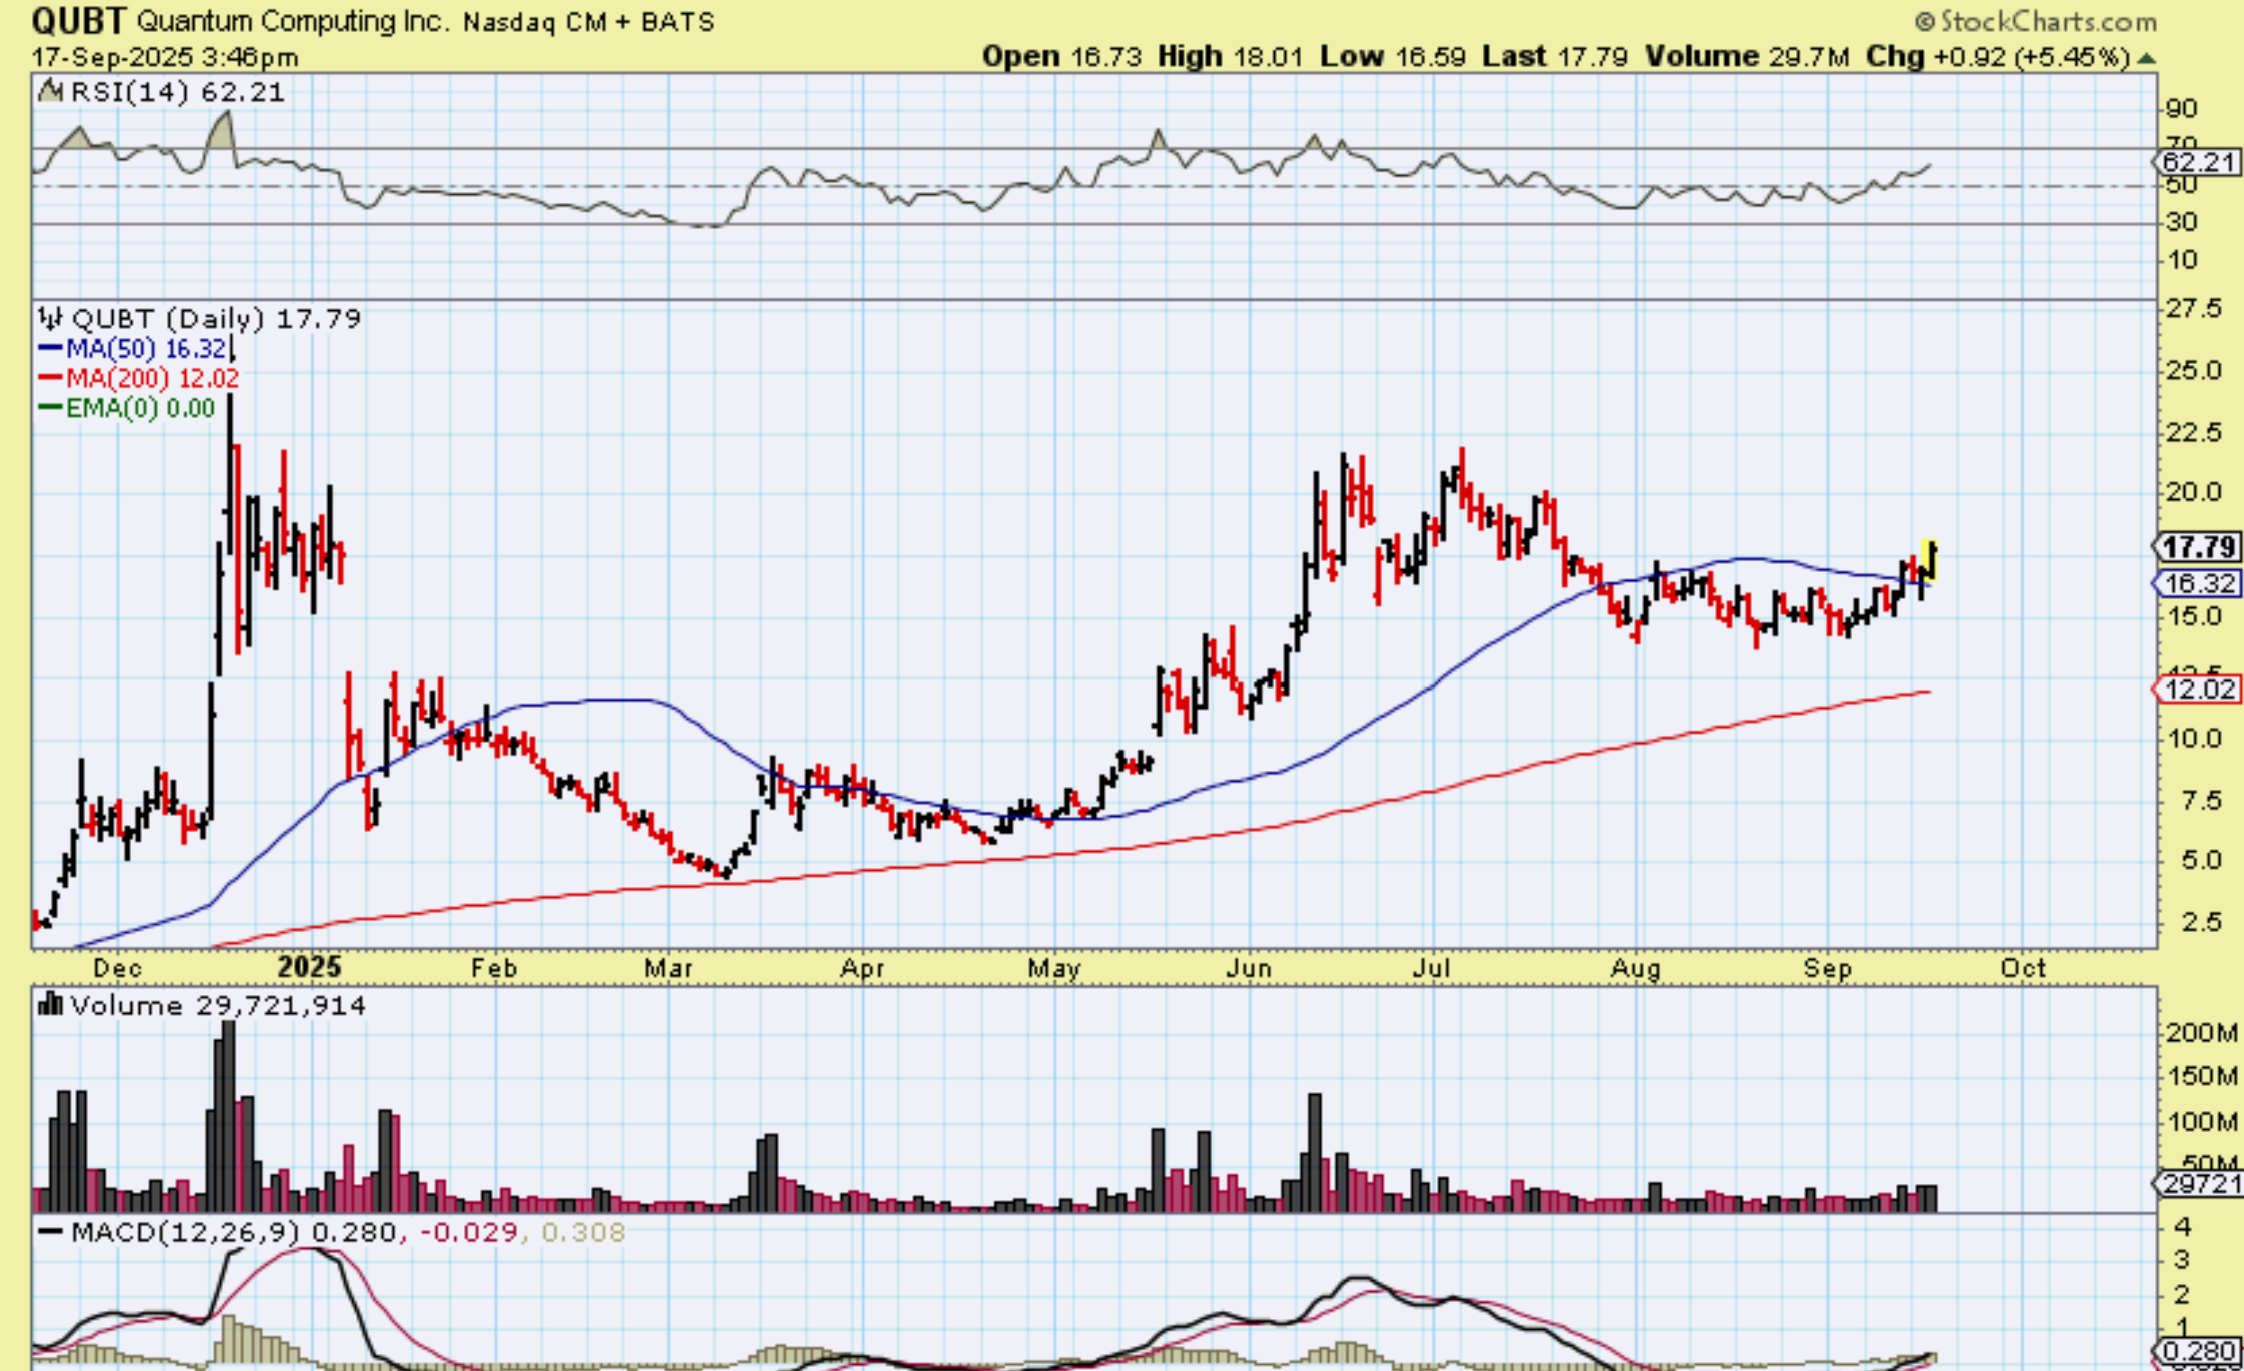Click the black MACD legend line marker
The height and width of the screenshot is (1371, 2244).
[x=51, y=1232]
